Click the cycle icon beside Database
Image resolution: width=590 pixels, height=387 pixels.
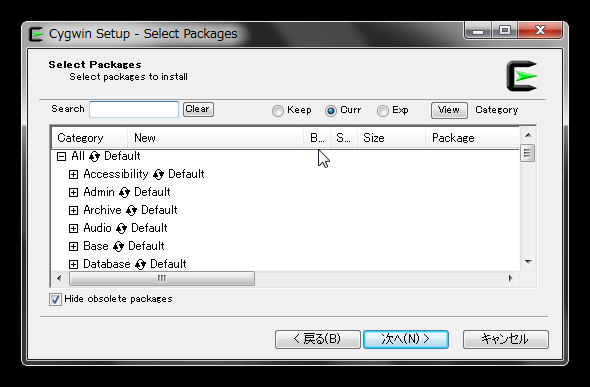(140, 264)
